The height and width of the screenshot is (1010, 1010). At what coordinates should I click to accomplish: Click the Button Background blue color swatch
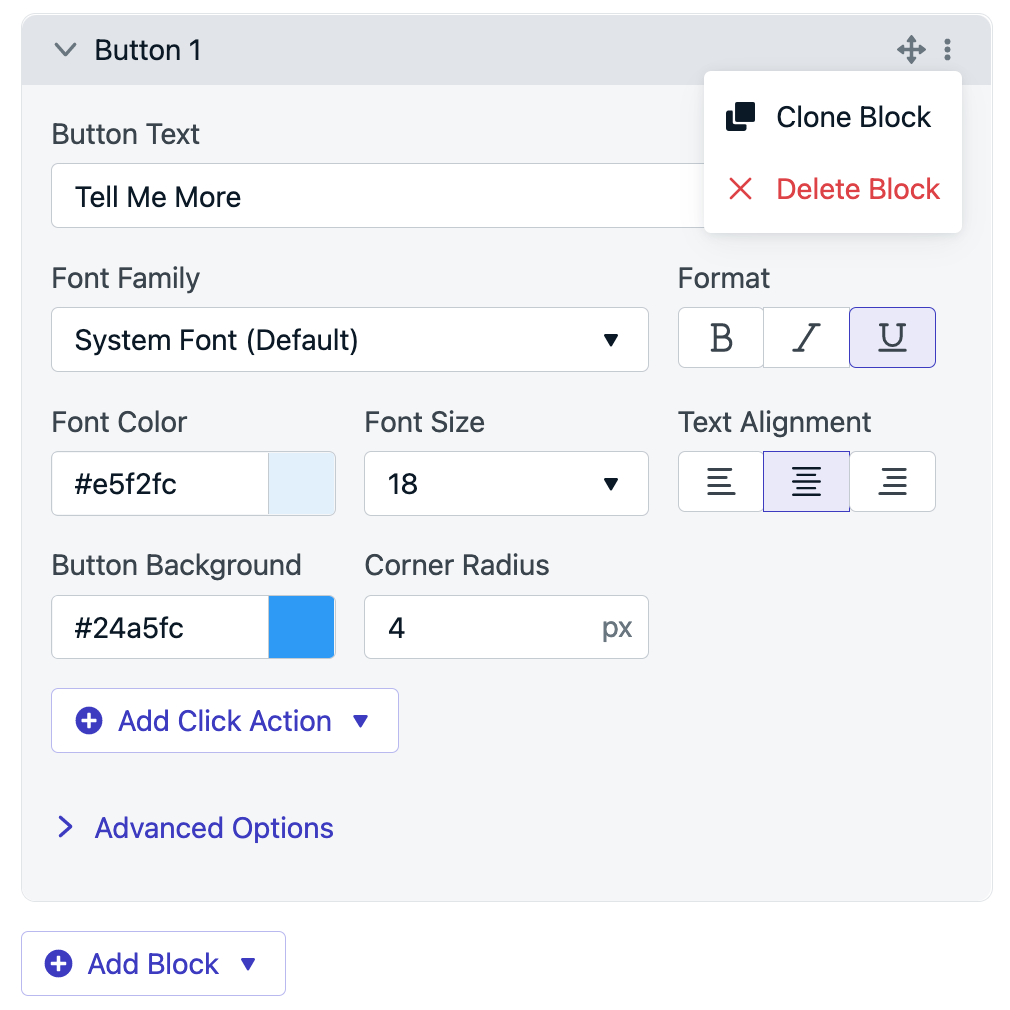click(301, 627)
